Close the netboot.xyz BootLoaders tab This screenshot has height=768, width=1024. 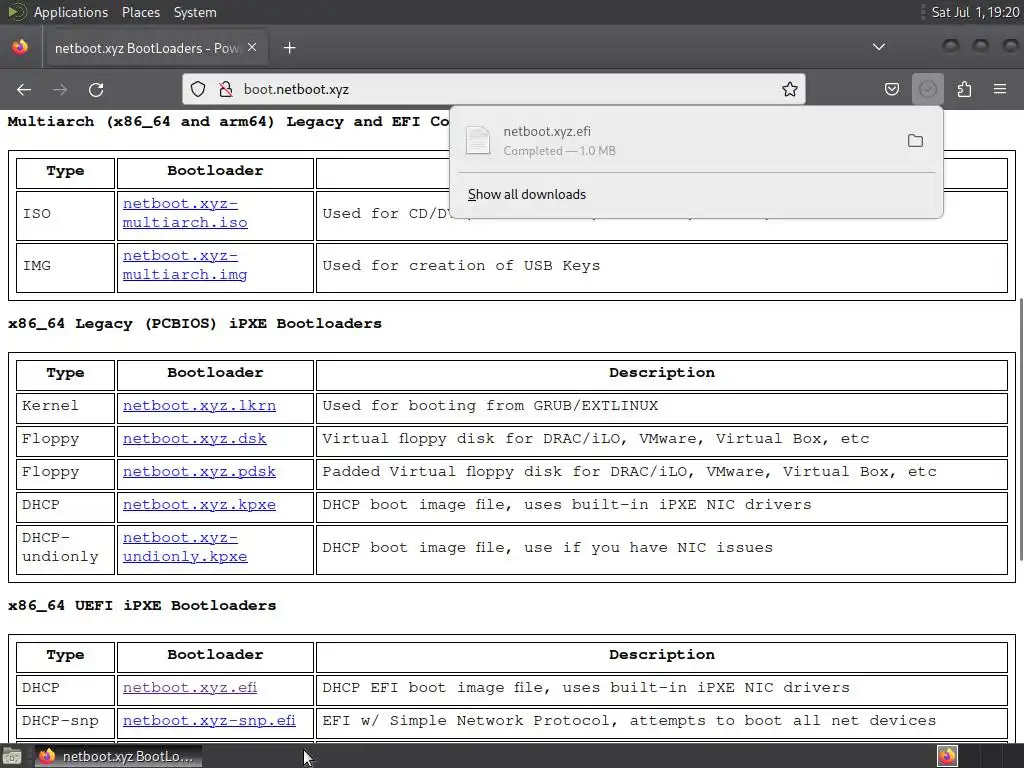point(252,48)
